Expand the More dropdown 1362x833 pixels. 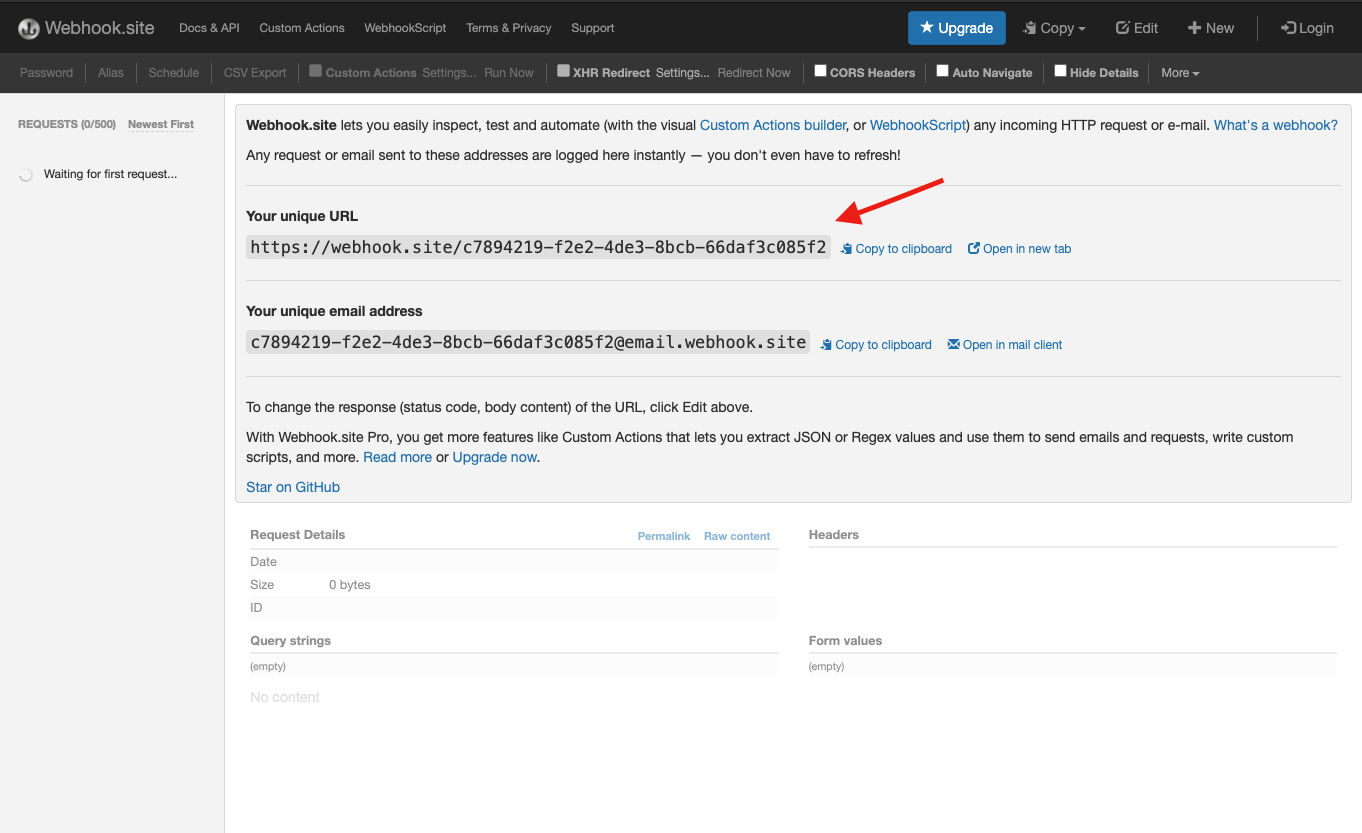[1180, 73]
